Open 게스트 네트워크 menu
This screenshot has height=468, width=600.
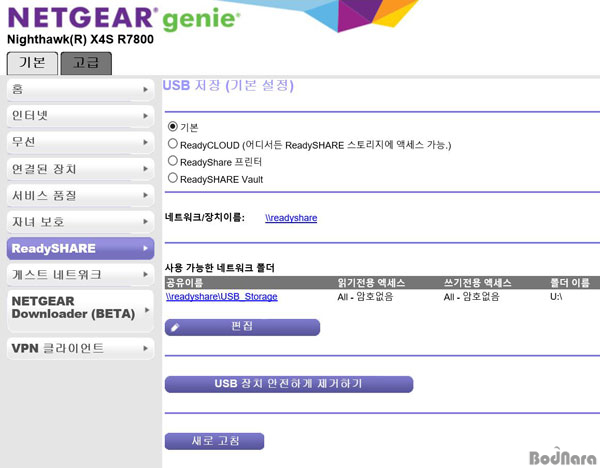click(80, 275)
